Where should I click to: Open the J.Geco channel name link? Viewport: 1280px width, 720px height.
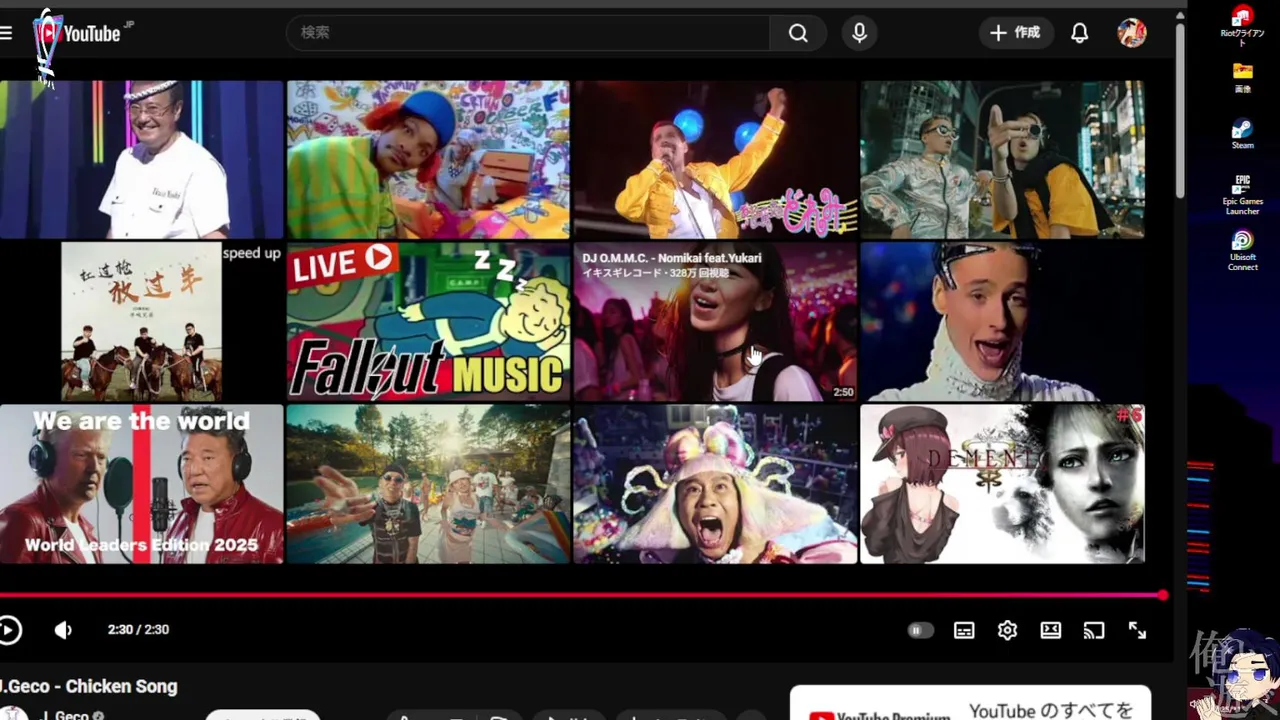[x=64, y=715]
